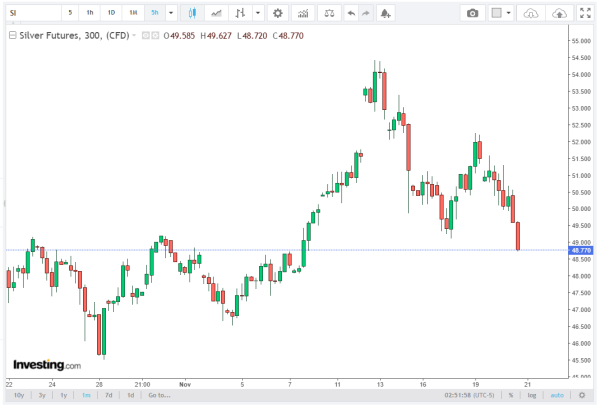
Task: Select candlestick chart style icon
Action: coord(192,13)
